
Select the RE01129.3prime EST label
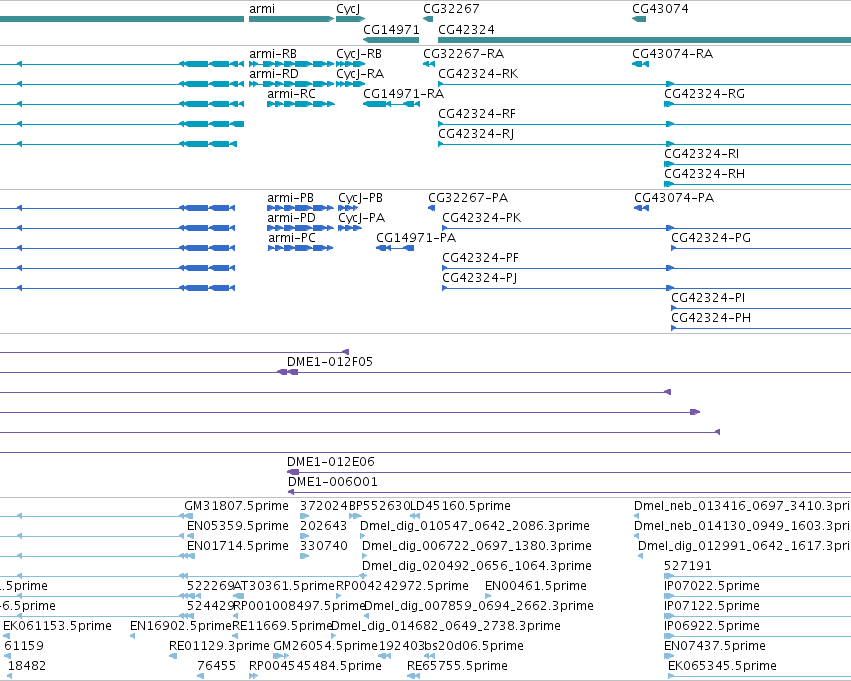(219, 647)
